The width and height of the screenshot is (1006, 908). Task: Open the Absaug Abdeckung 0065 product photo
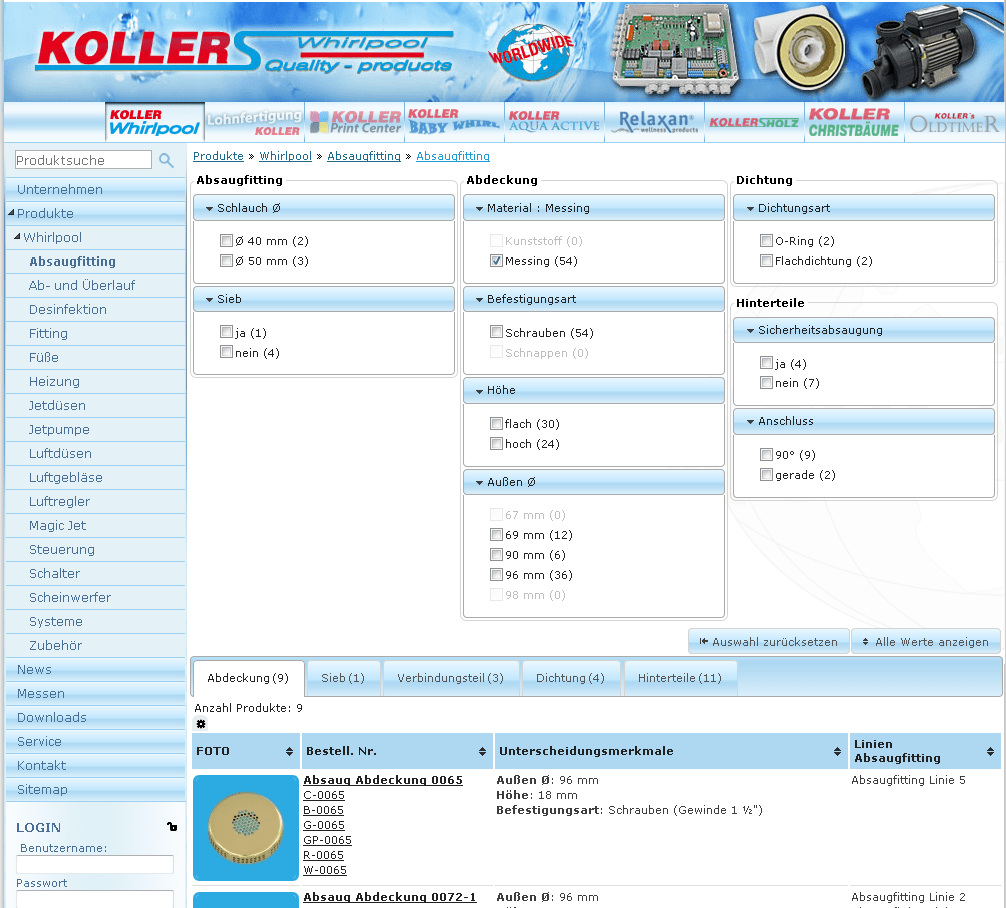(x=246, y=828)
